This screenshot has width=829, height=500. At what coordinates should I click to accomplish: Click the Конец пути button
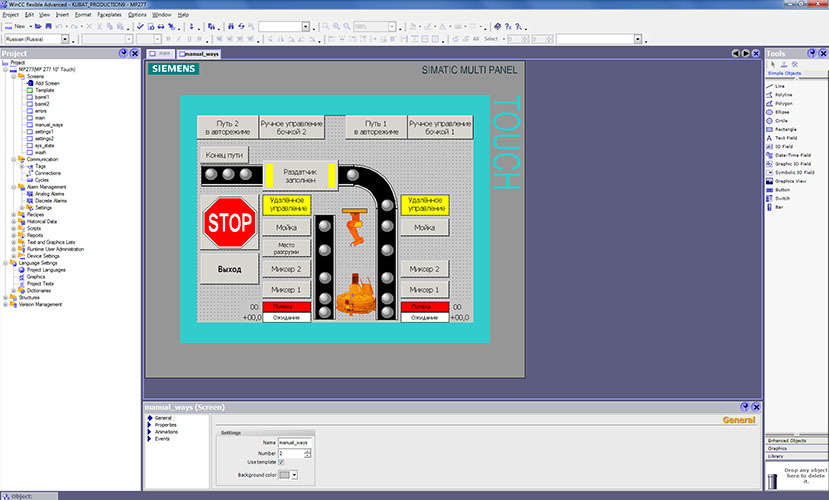coord(224,155)
